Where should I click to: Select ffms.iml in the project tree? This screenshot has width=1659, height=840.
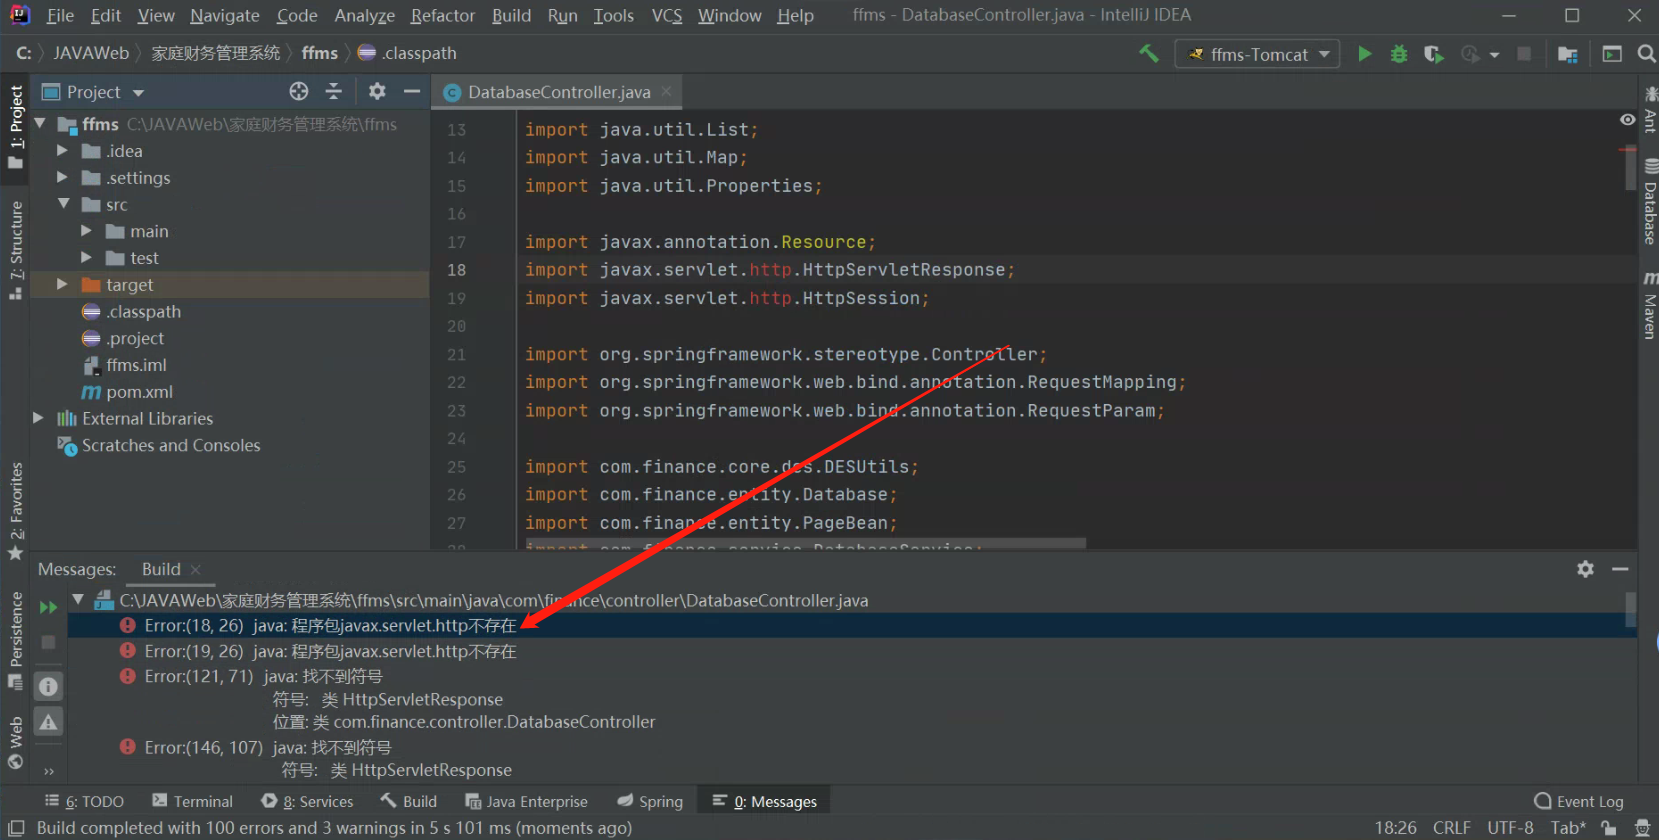point(136,365)
